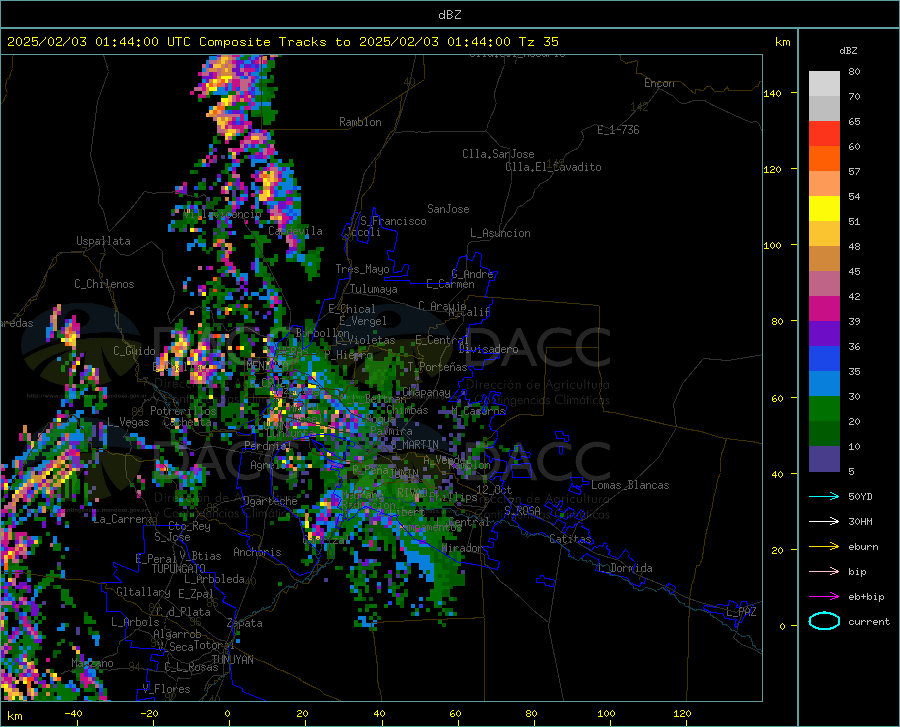
Task: Click the -40 km x-axis tick label
Action: click(x=73, y=714)
